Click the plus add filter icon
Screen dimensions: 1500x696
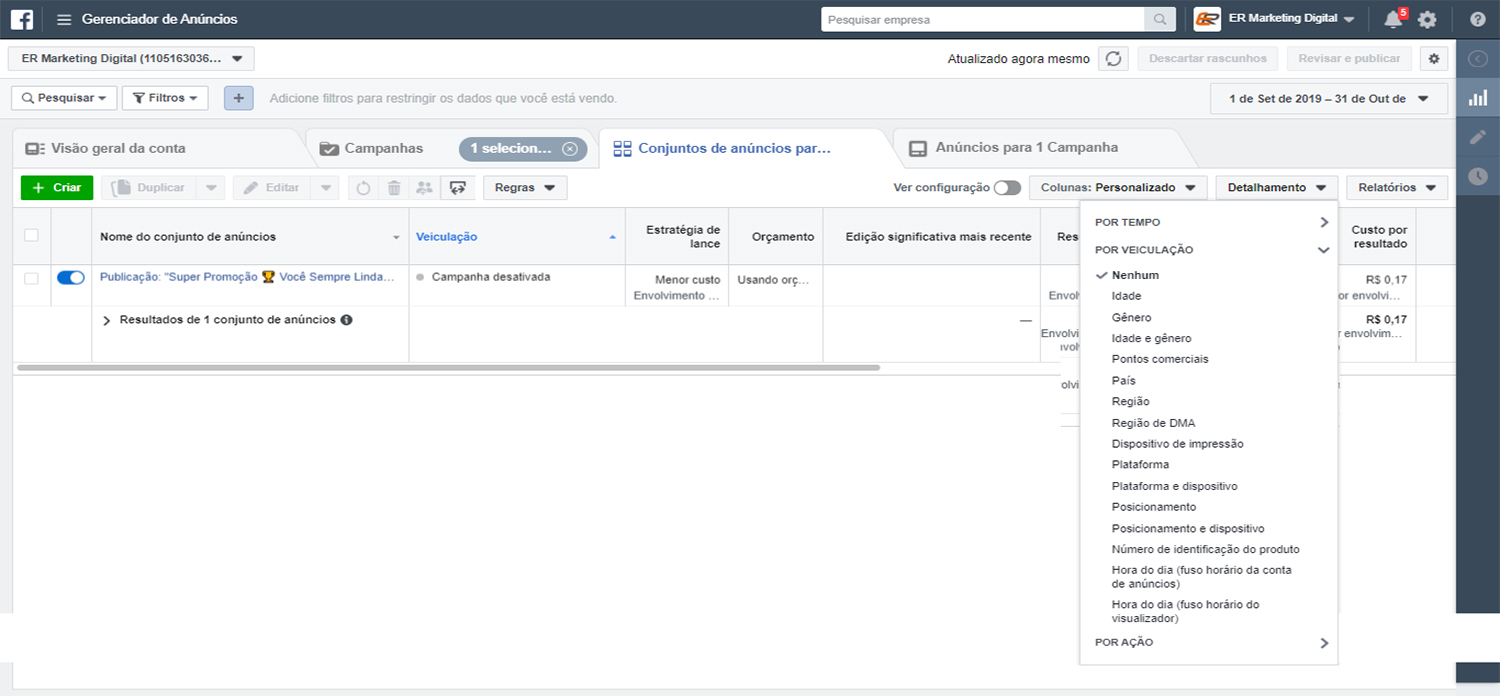[x=238, y=98]
